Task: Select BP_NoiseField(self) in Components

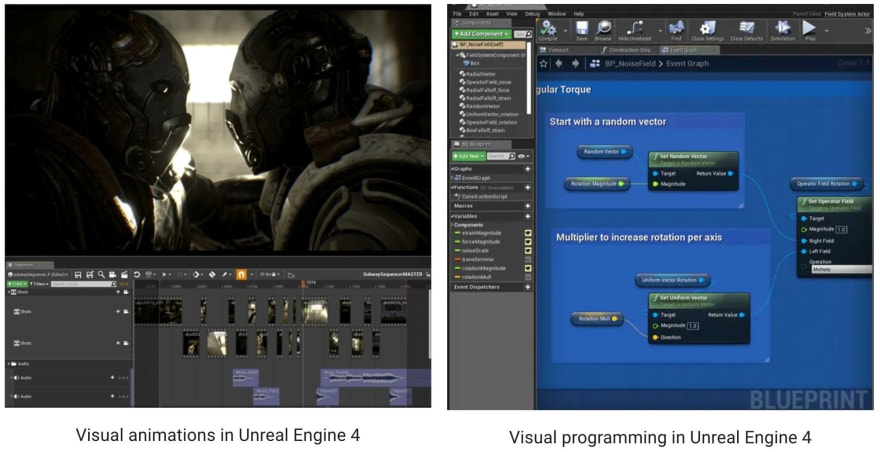Action: [489, 44]
